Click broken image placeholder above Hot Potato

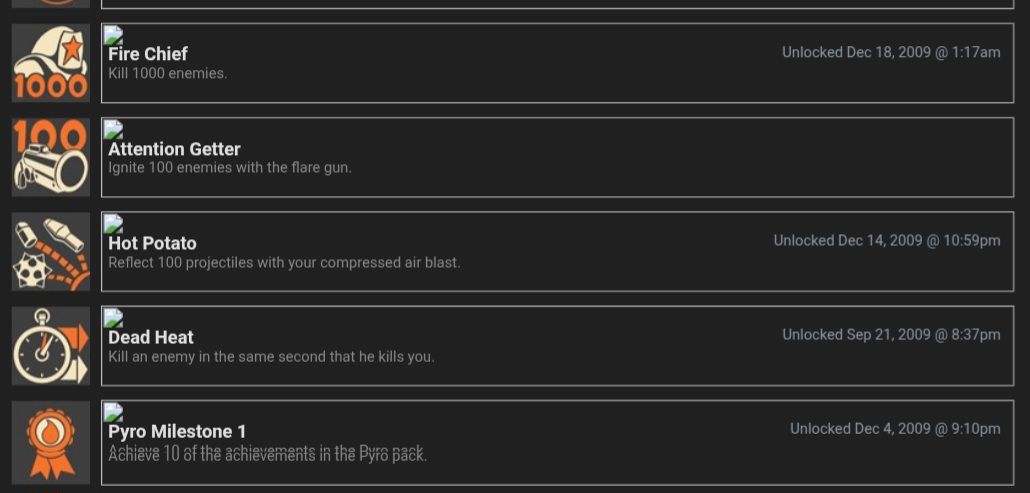tap(113, 223)
